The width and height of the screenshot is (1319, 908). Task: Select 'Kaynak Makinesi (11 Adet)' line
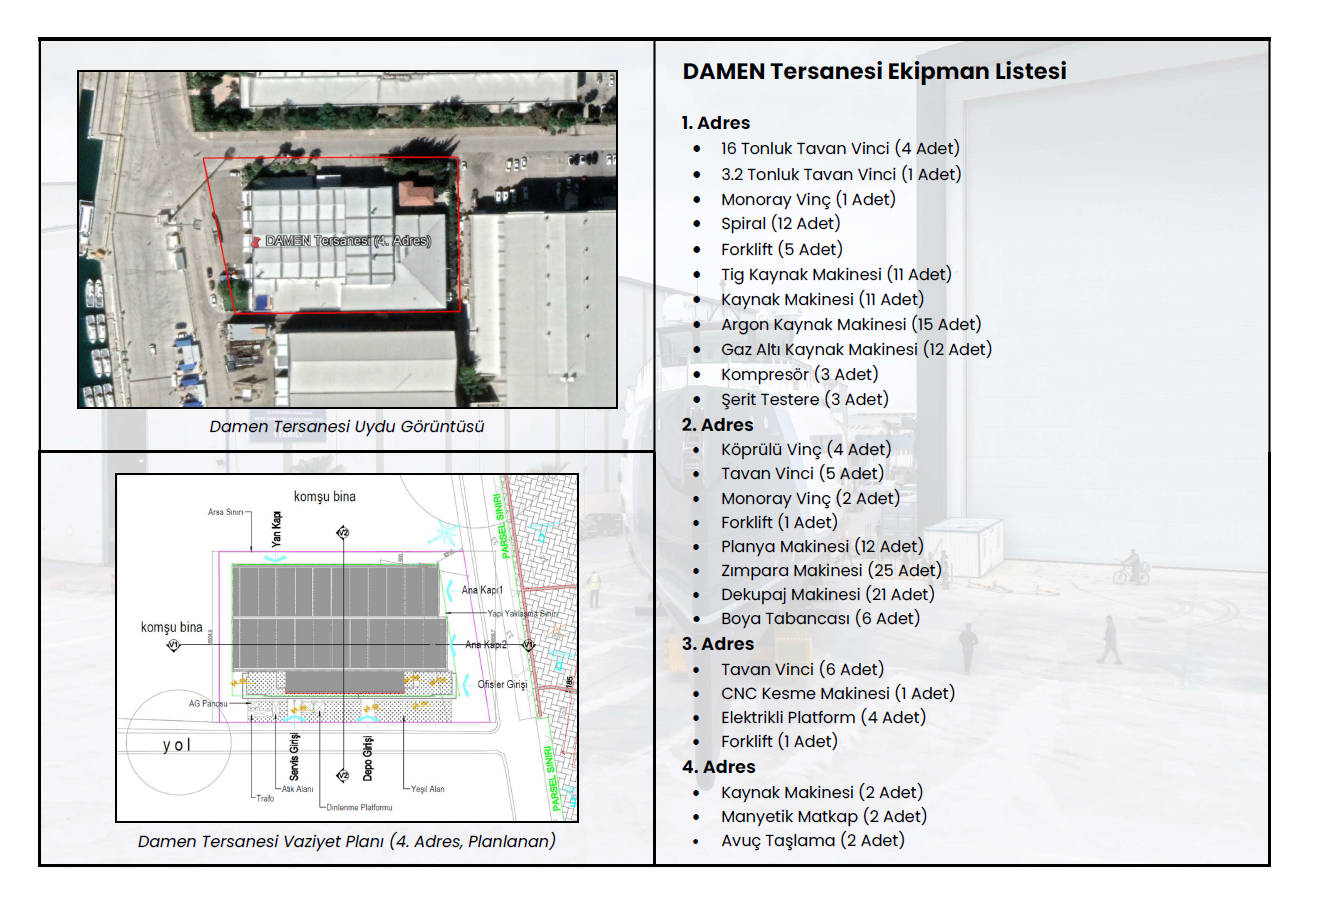(x=822, y=299)
